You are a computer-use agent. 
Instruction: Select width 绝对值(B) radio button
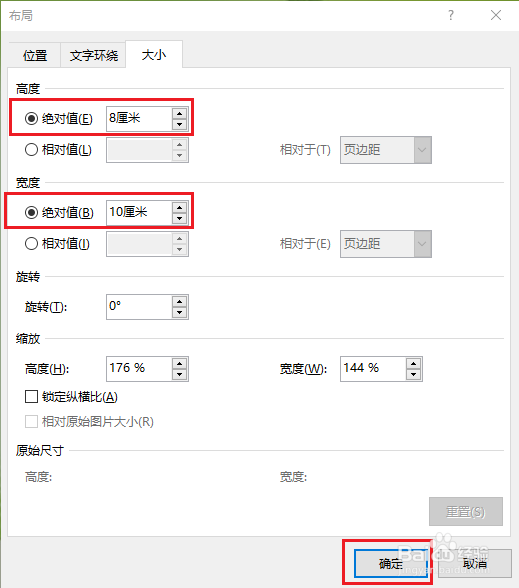(x=31, y=213)
